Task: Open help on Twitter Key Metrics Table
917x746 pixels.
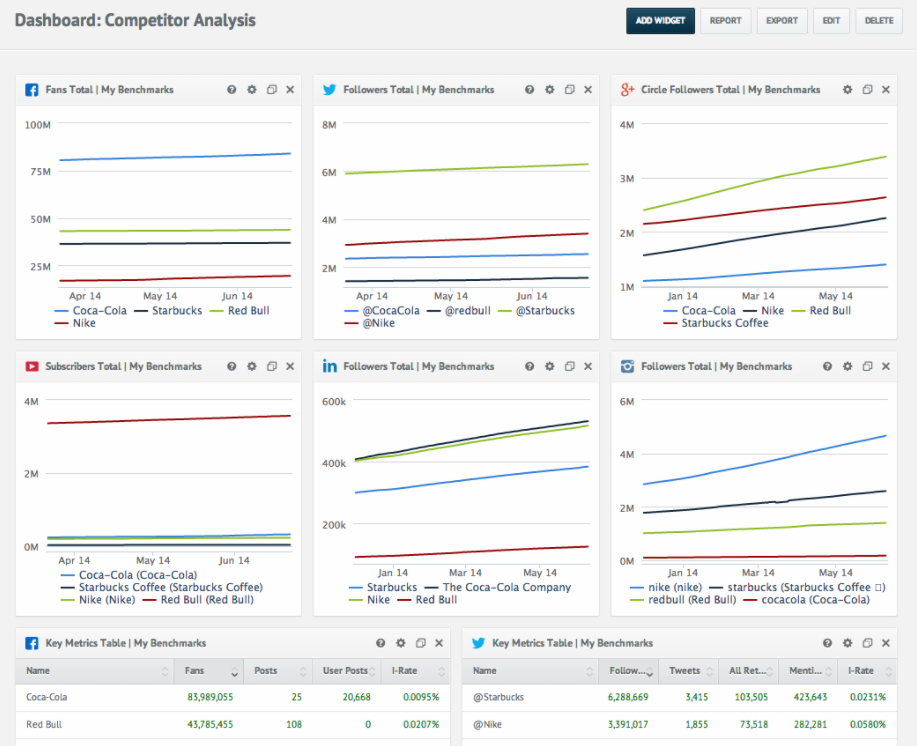Action: 827,643
